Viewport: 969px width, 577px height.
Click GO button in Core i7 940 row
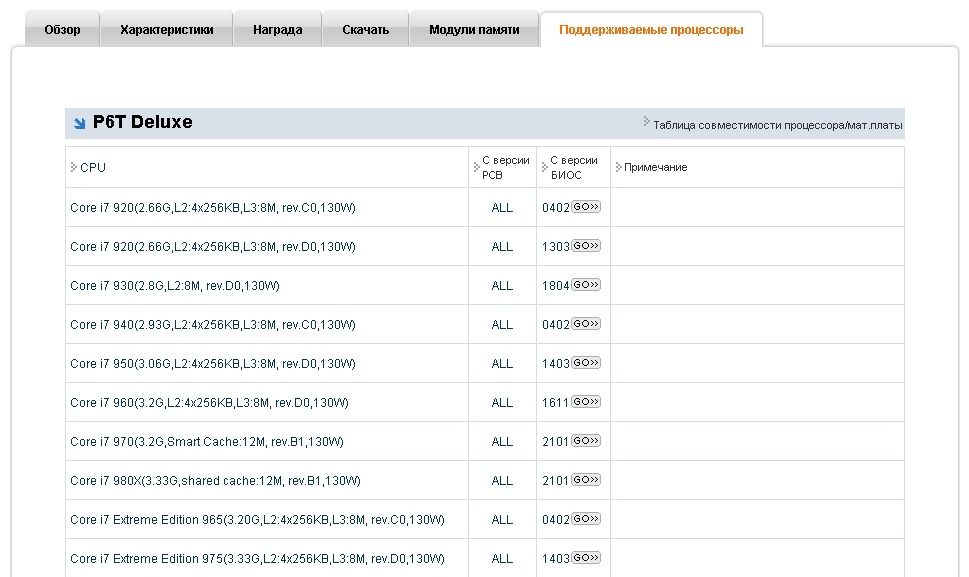[586, 324]
